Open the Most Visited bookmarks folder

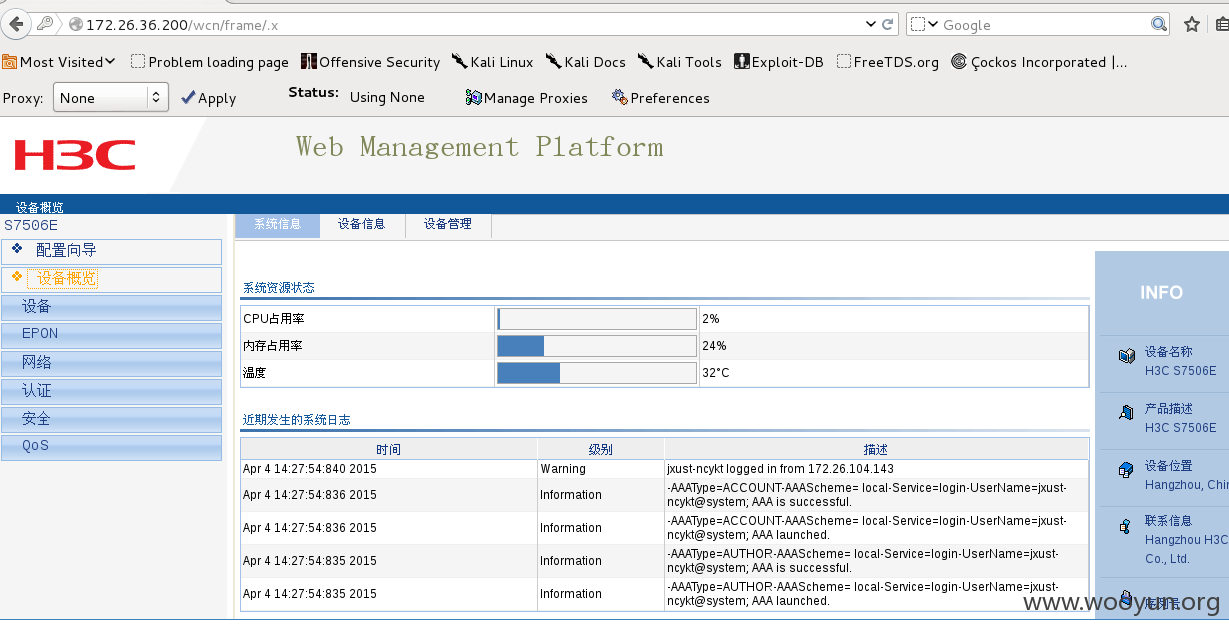pos(59,62)
